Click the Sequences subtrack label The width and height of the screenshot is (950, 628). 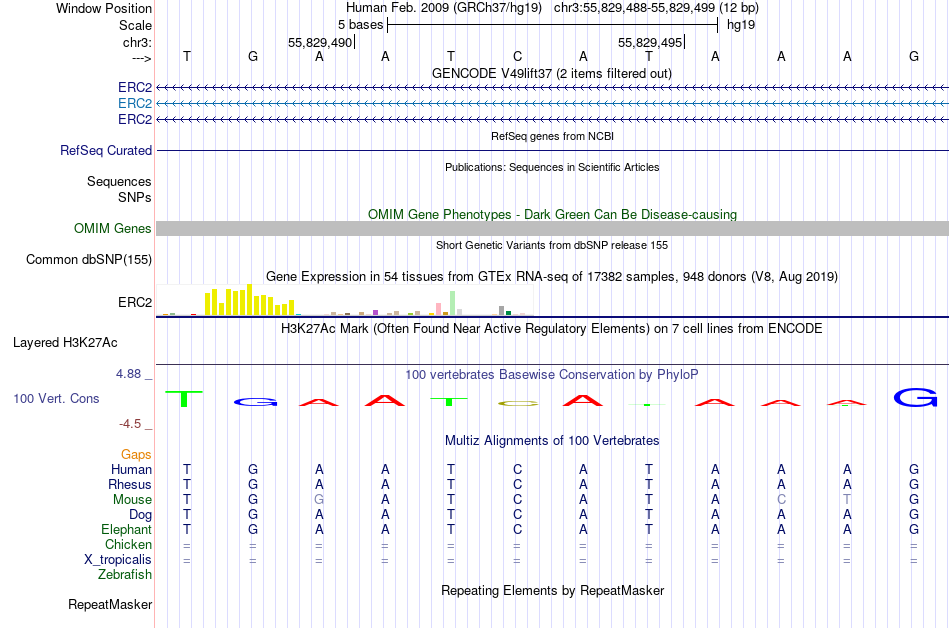pos(119,181)
